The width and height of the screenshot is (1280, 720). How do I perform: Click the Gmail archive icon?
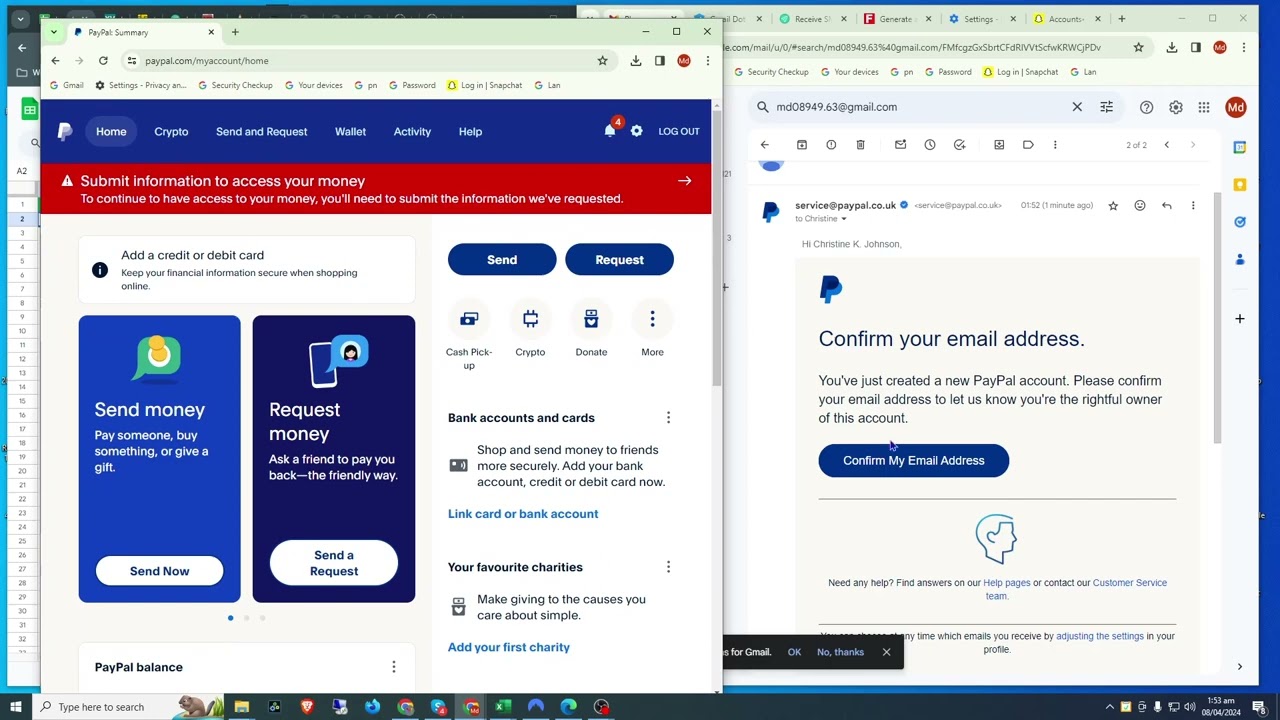[802, 145]
